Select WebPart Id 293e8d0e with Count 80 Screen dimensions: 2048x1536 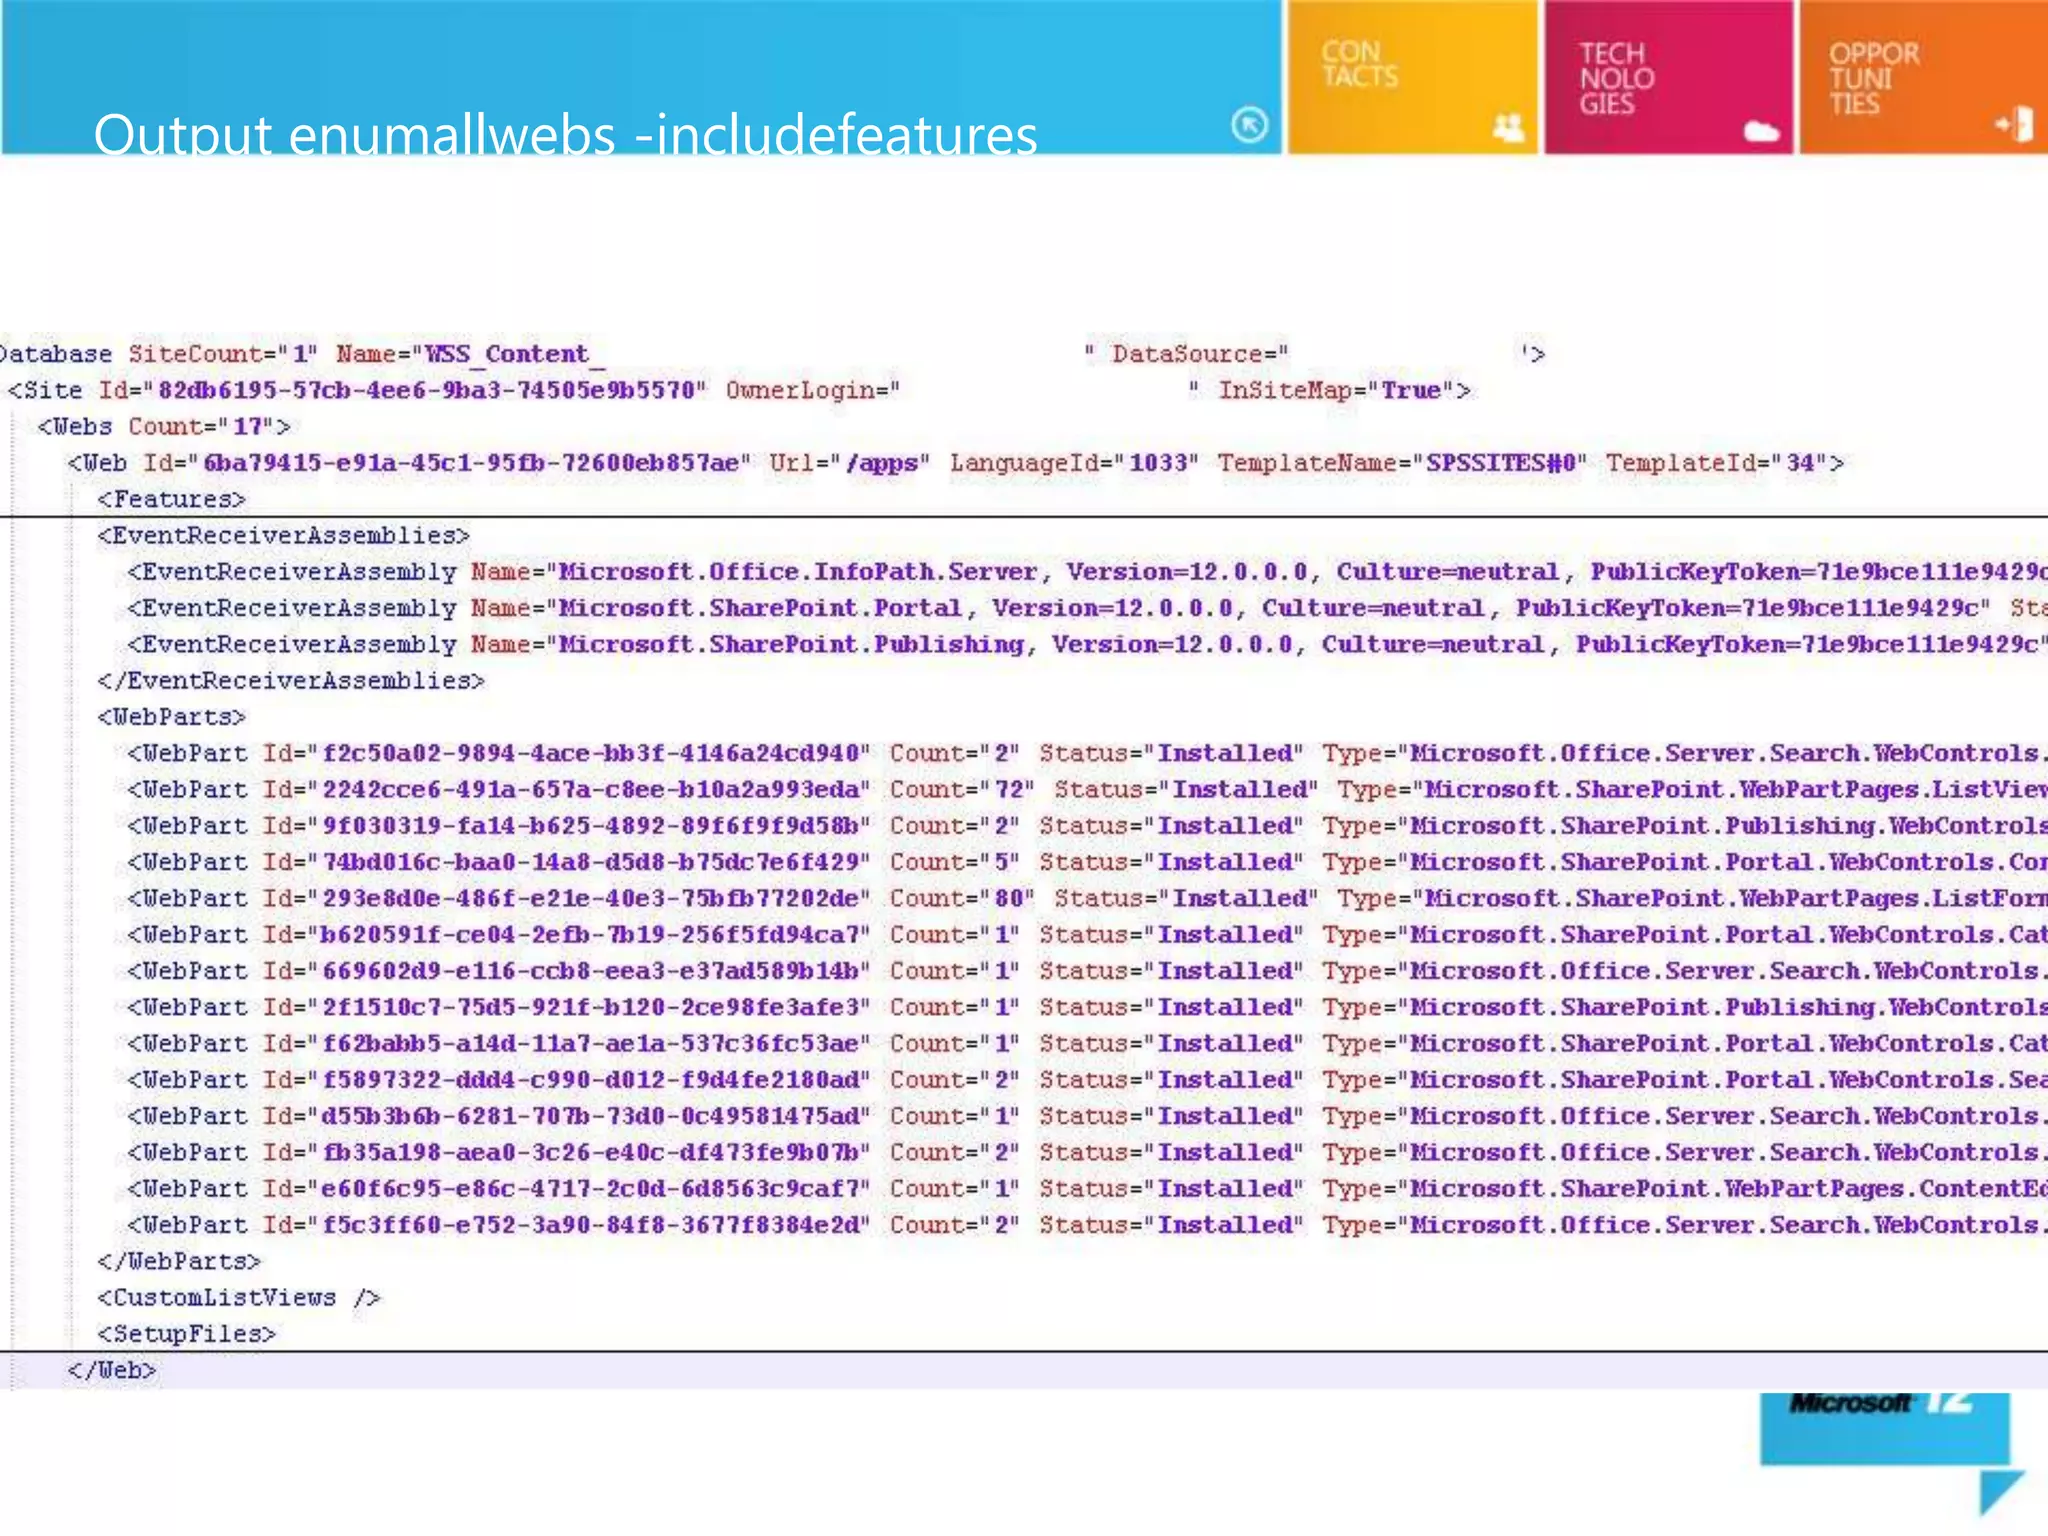point(1087,898)
